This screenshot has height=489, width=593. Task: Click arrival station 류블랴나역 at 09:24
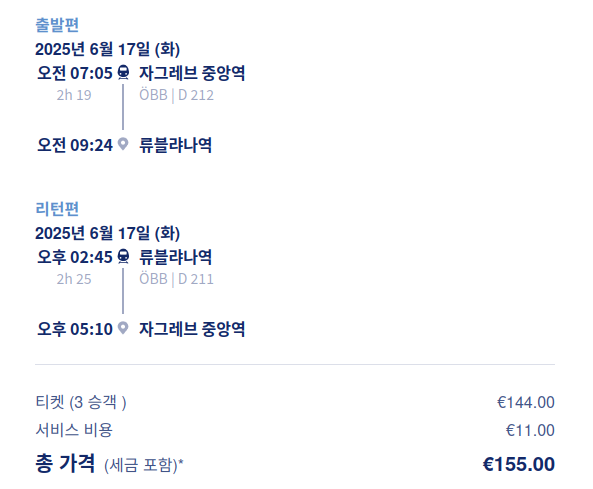pyautogui.click(x=175, y=145)
